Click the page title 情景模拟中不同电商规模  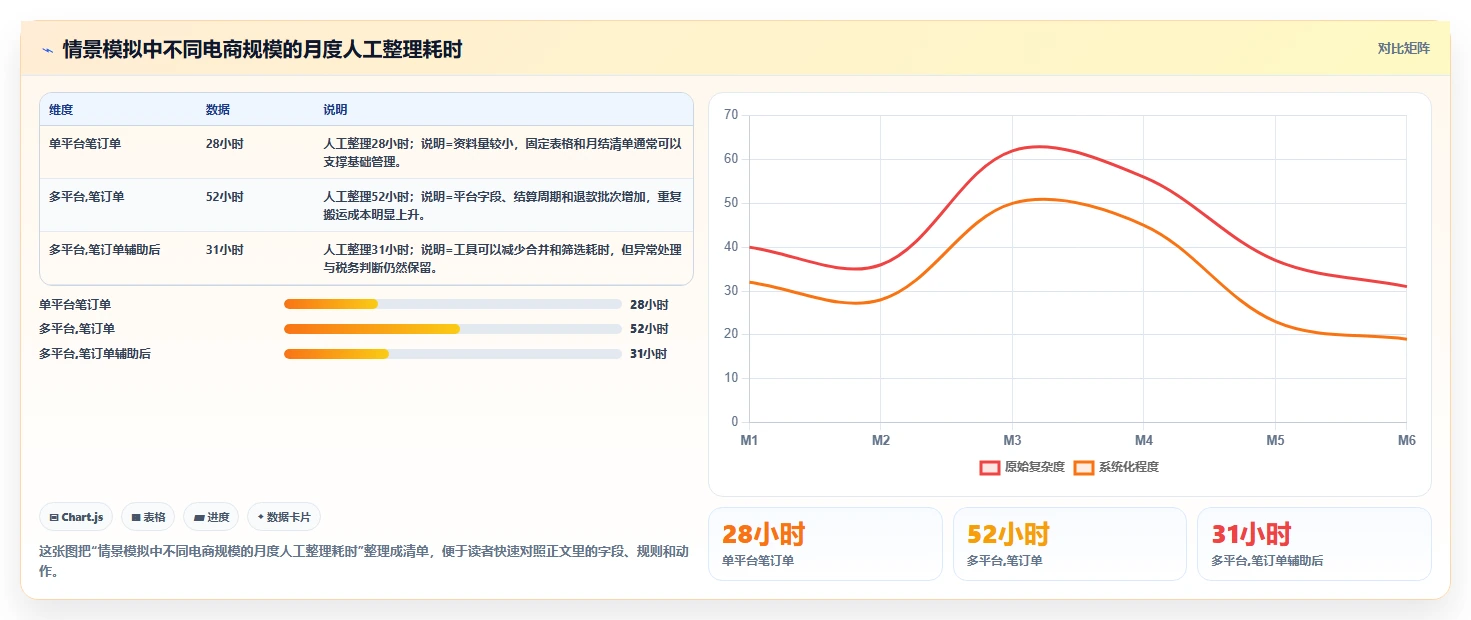point(263,49)
